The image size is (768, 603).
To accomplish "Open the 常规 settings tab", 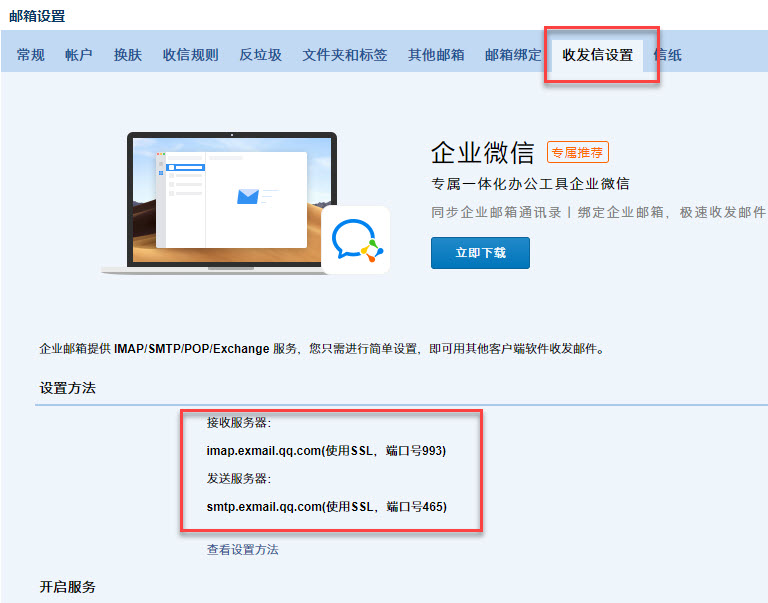I will tap(31, 55).
